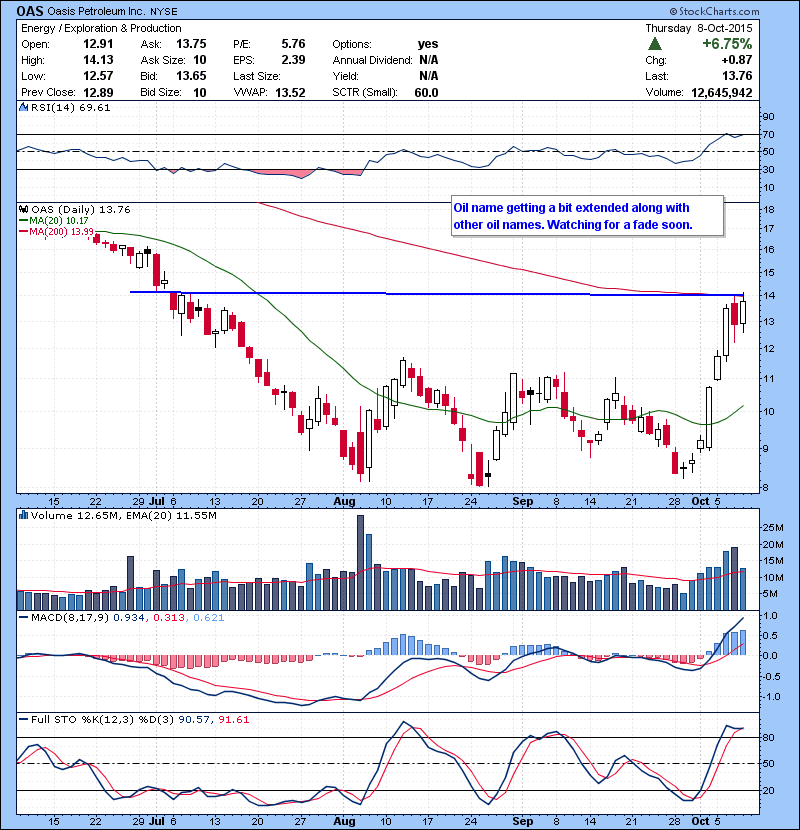
Task: Click Energy / Exploration & Production sector text
Action: 101,28
